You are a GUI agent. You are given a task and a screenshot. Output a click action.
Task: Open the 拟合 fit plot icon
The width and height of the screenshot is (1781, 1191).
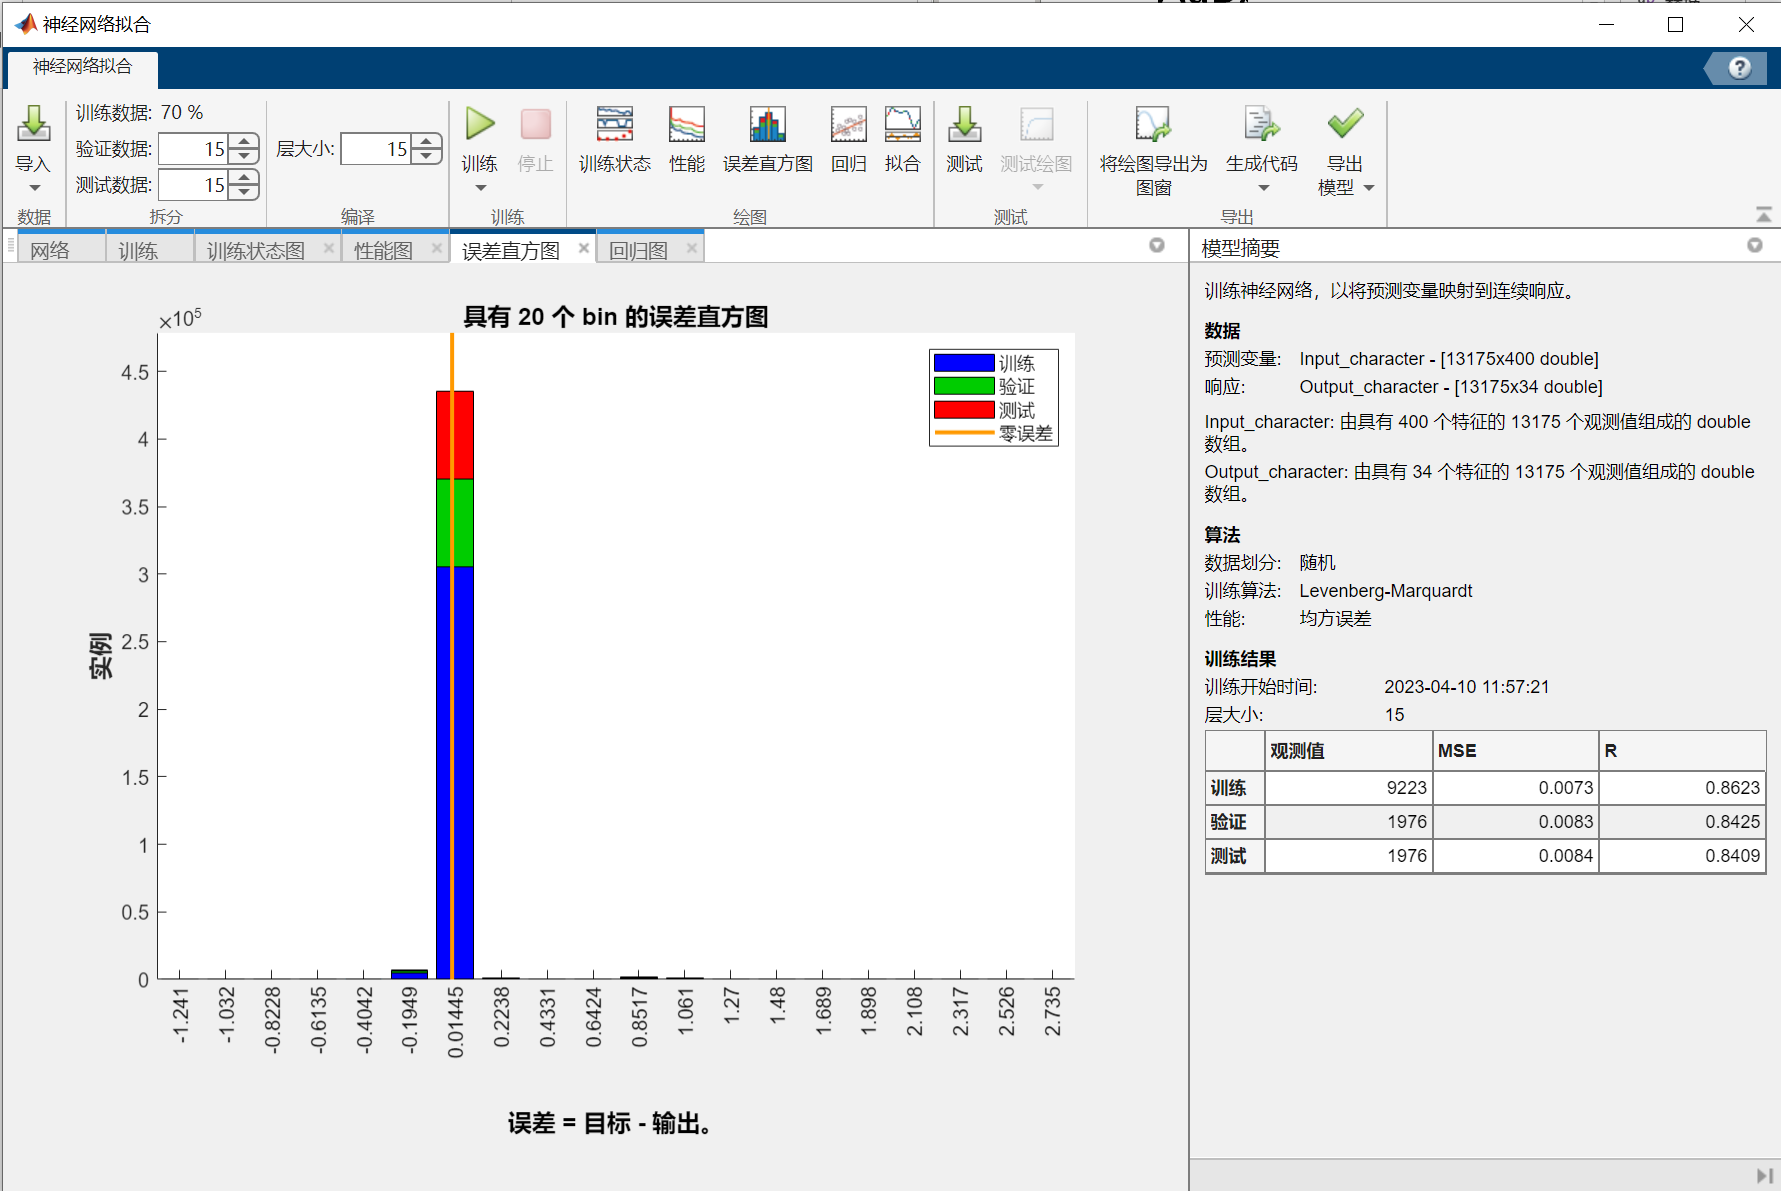coord(903,124)
